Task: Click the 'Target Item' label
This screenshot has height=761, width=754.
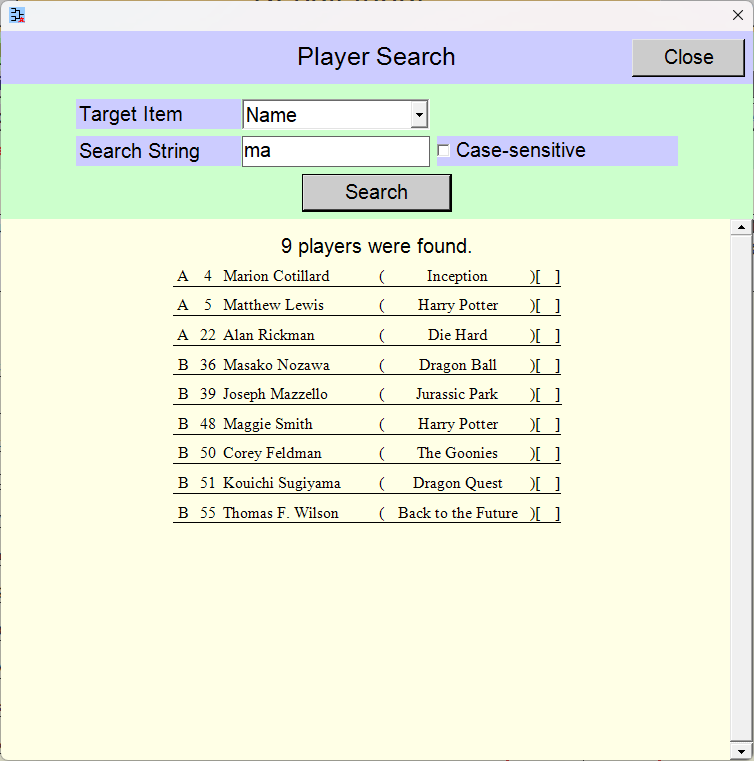Action: 131,115
